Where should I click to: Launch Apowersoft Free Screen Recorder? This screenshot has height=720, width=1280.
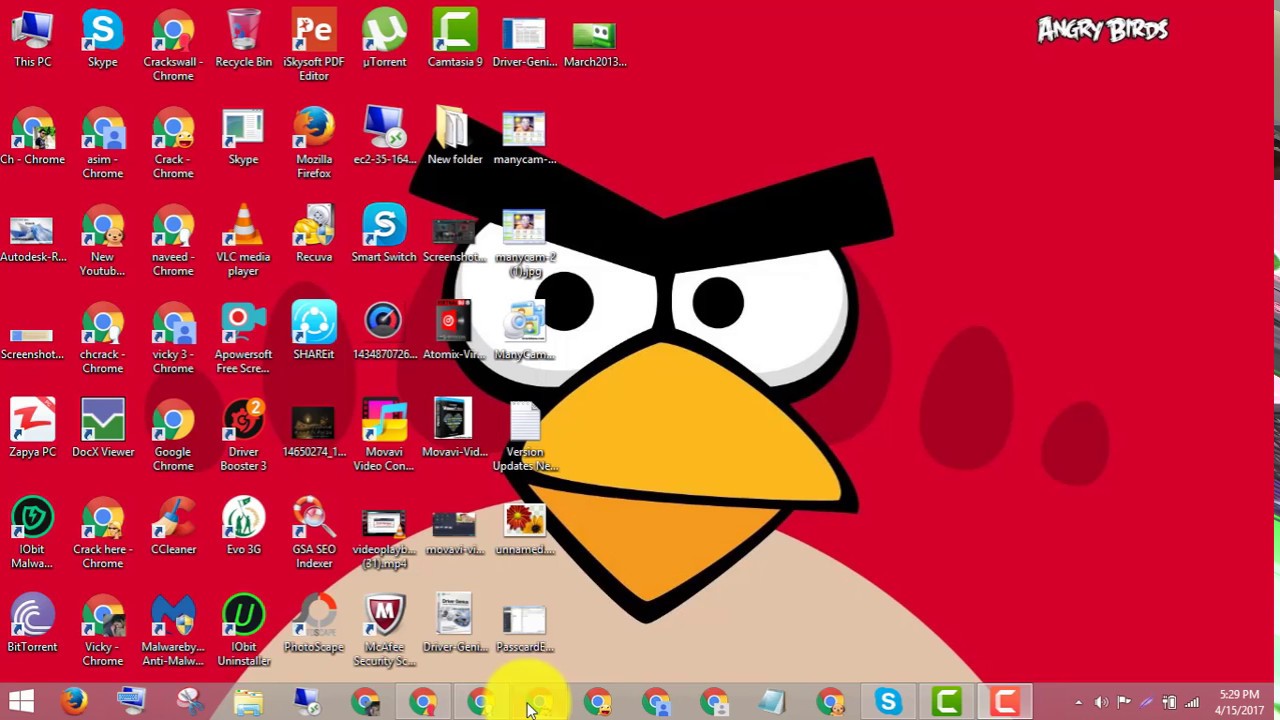click(x=243, y=338)
